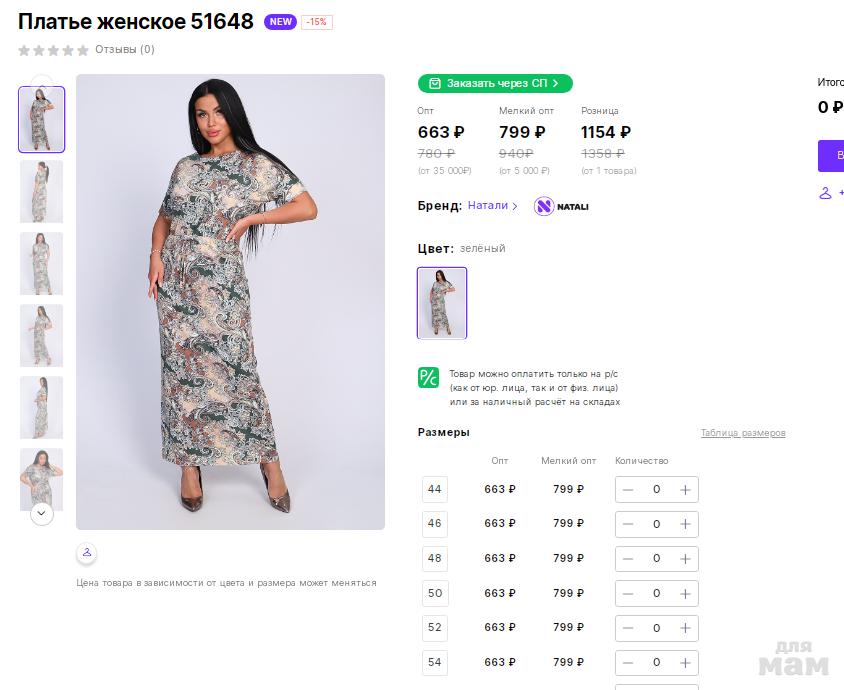Click the -15% discount badge

tap(316, 22)
